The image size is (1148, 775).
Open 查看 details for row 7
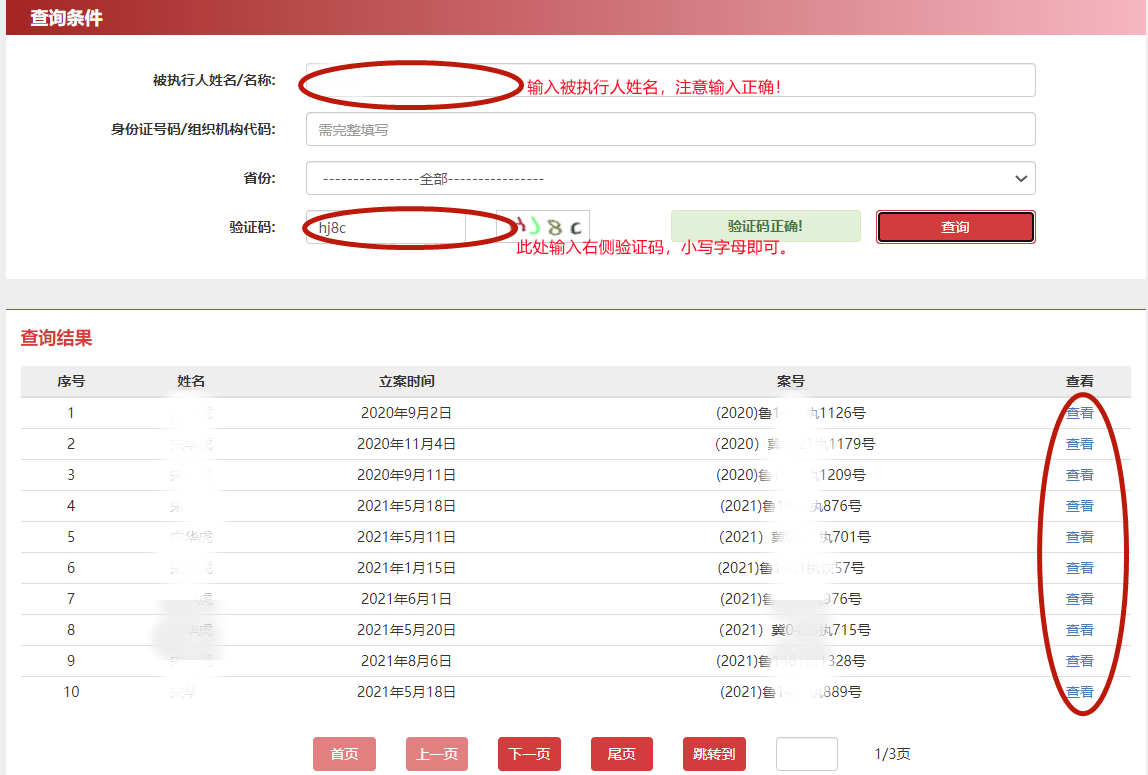point(1080,598)
